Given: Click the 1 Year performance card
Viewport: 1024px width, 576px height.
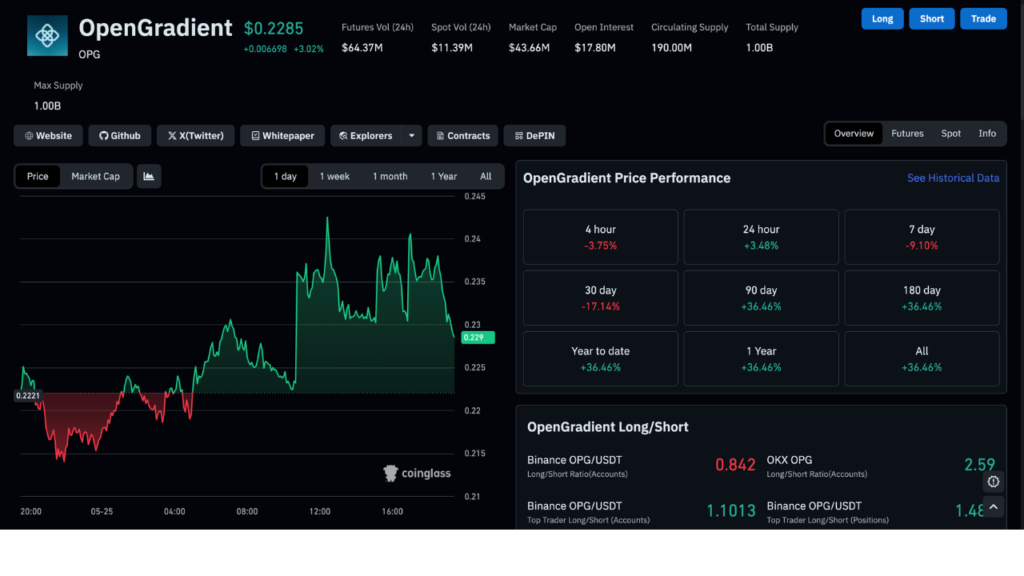Looking at the screenshot, I should pos(761,359).
